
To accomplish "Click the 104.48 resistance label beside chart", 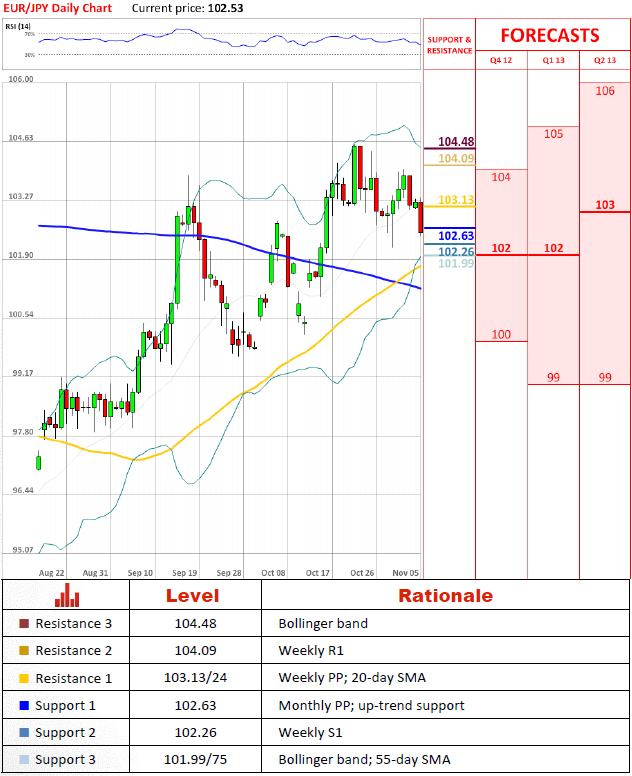I will (x=456, y=142).
